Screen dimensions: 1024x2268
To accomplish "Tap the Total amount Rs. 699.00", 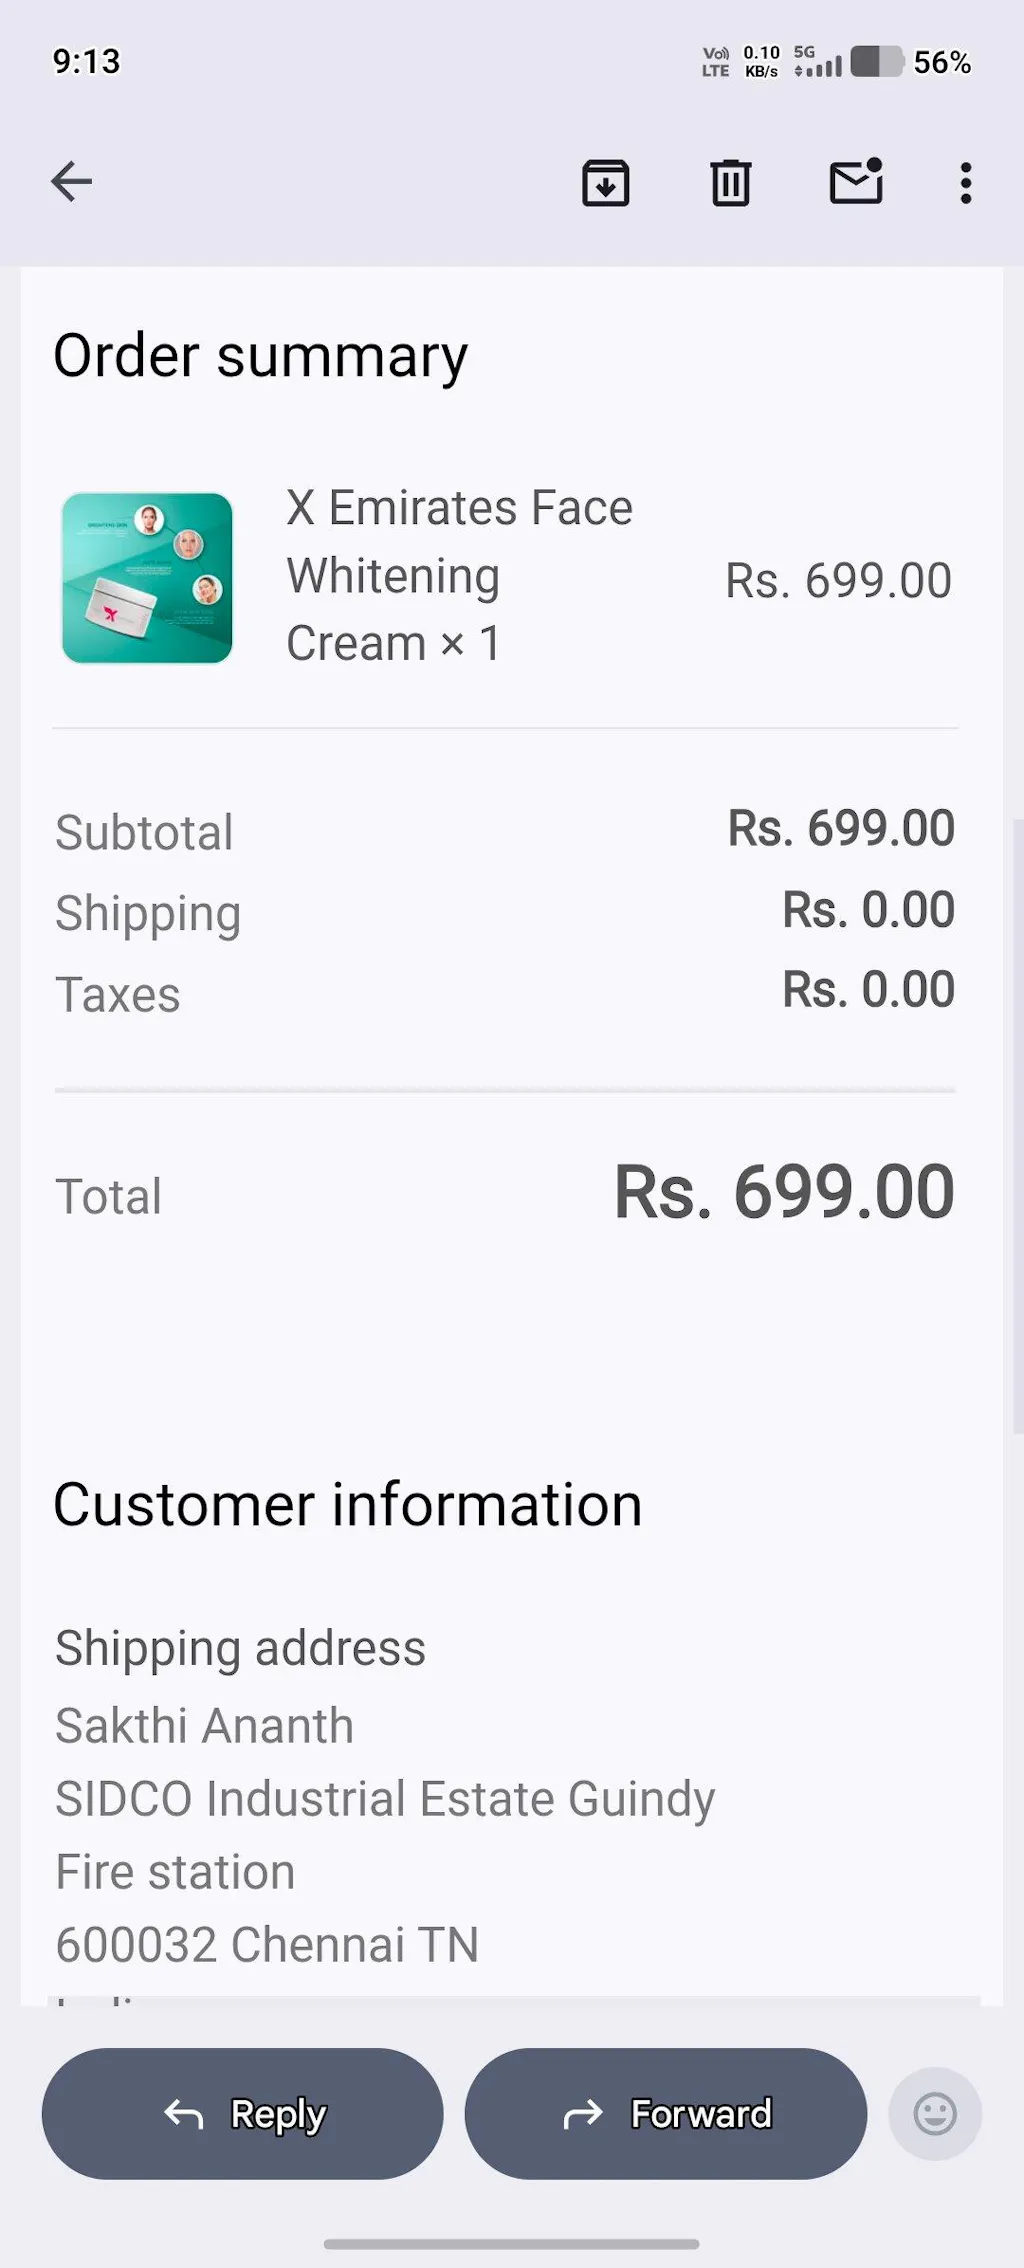I will [784, 1192].
